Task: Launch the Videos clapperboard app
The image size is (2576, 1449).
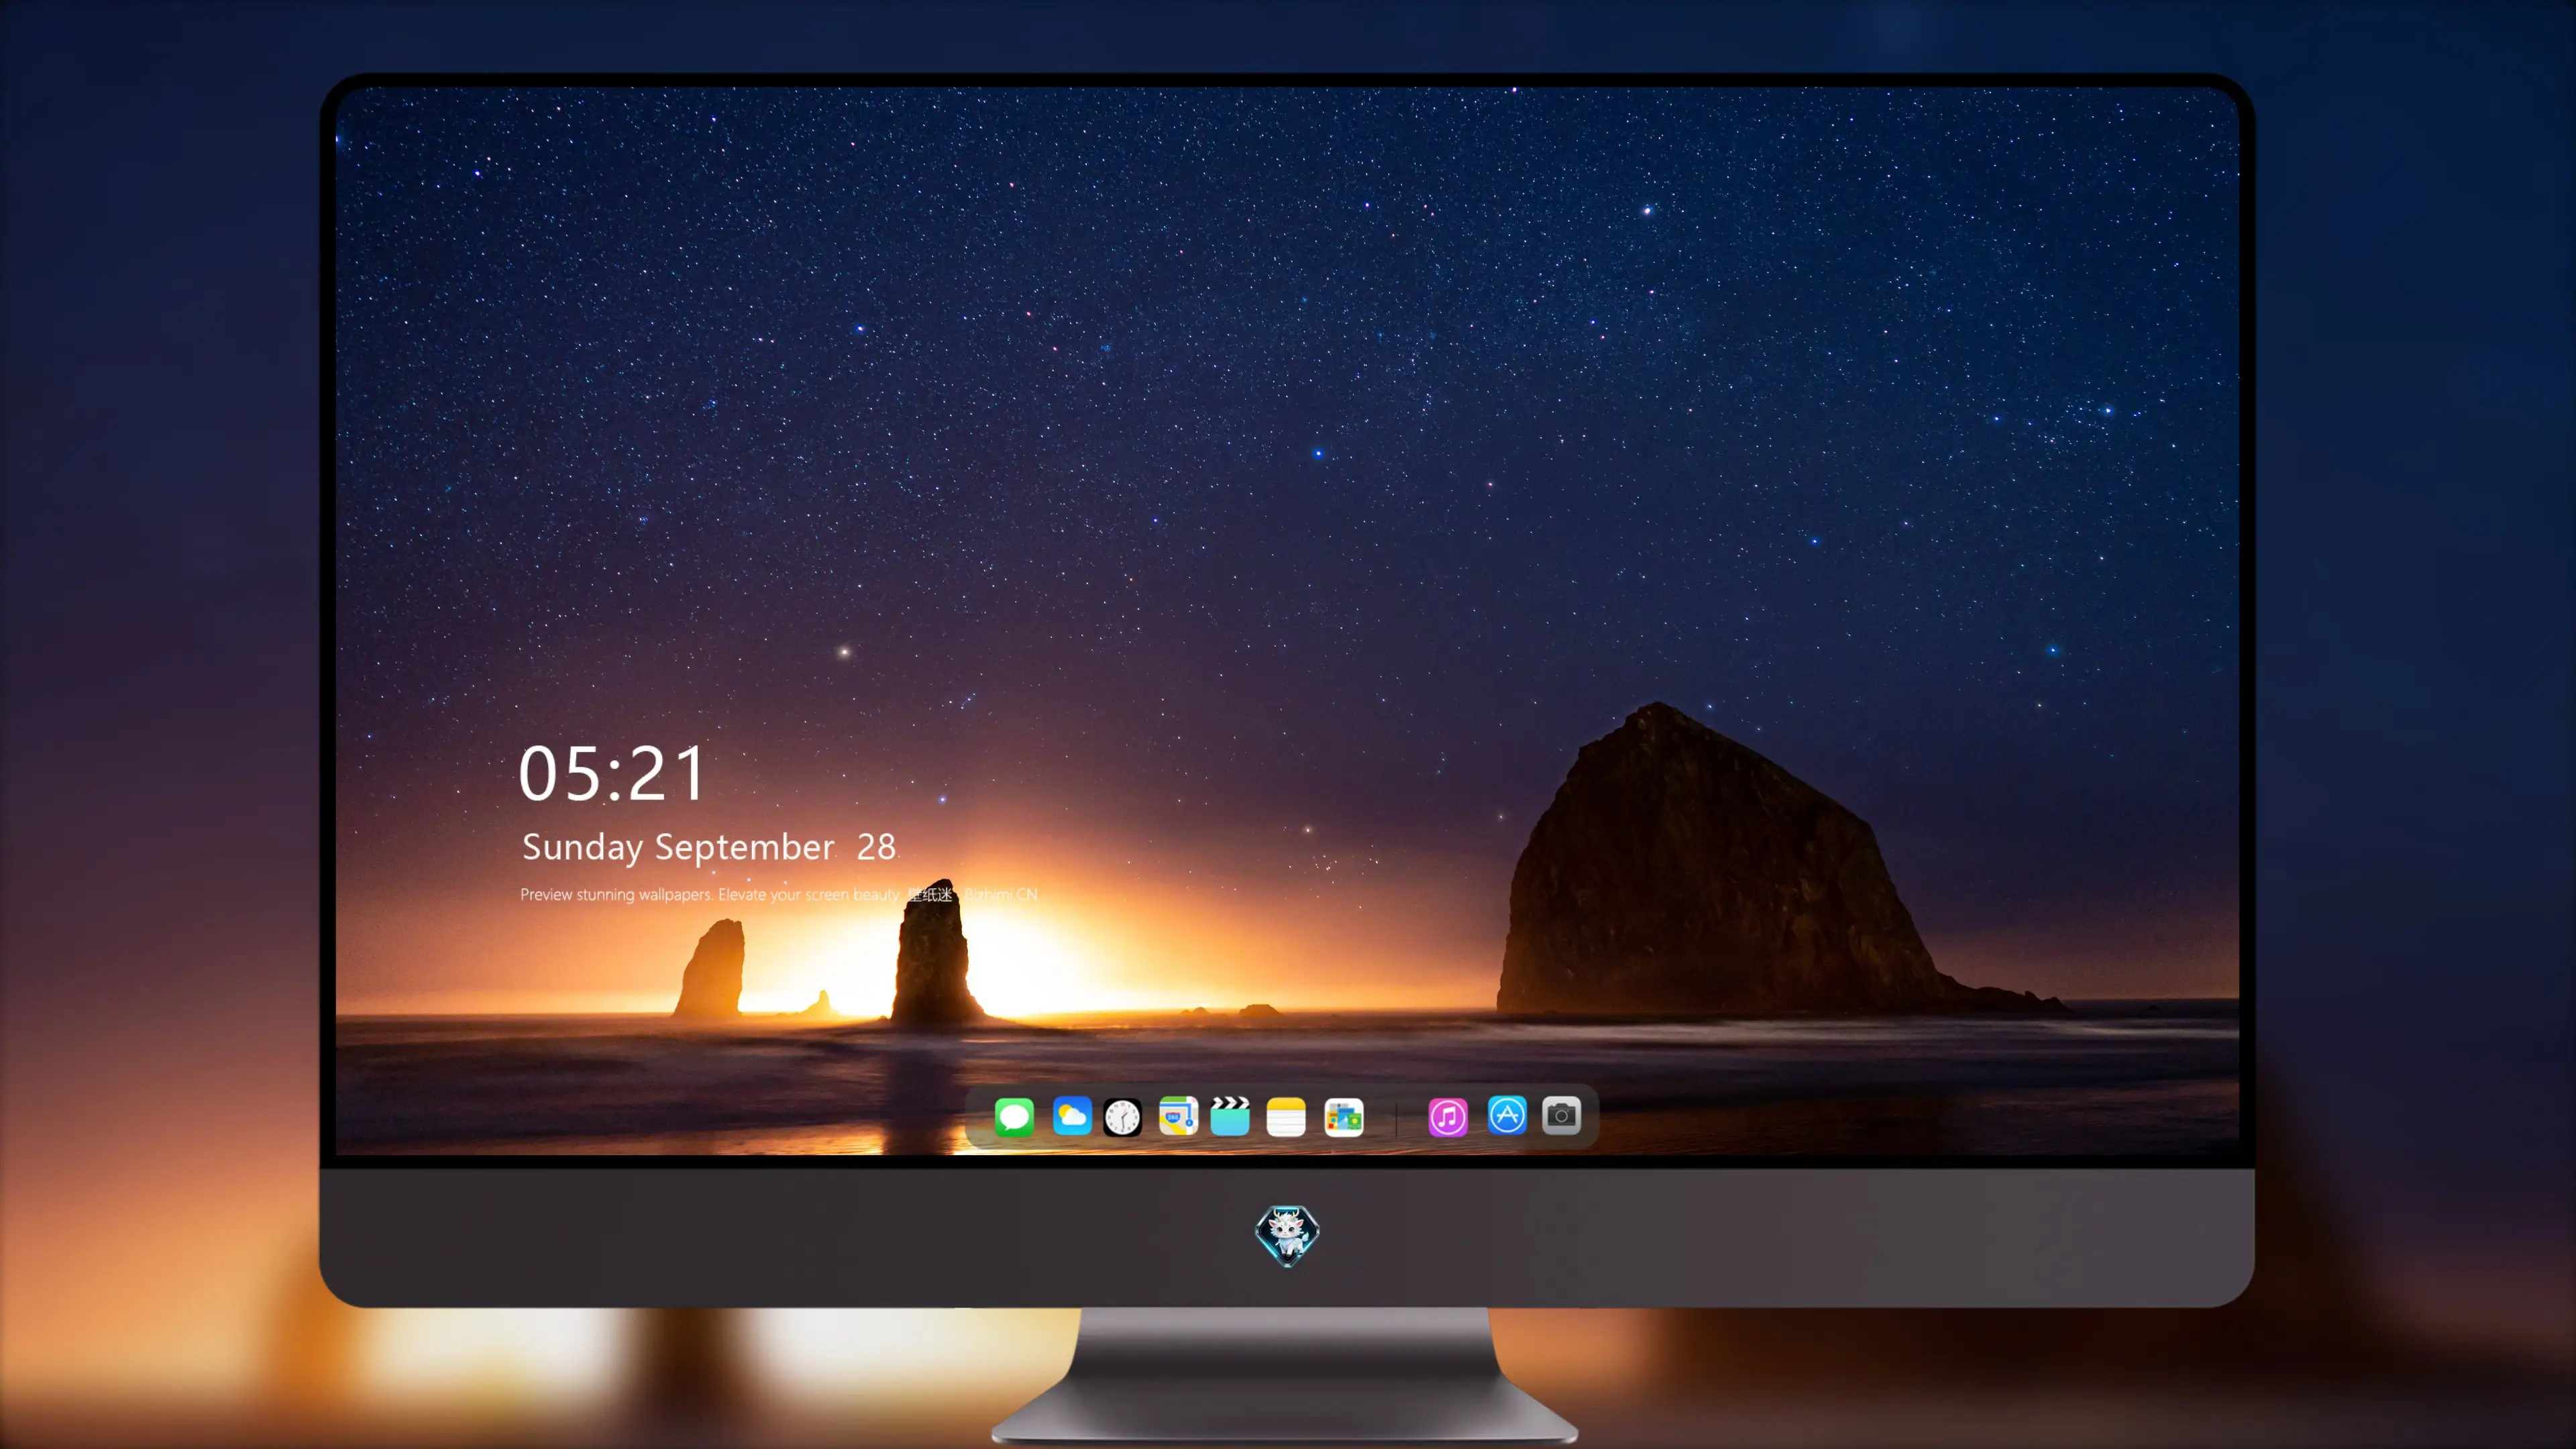Action: click(x=1230, y=1116)
